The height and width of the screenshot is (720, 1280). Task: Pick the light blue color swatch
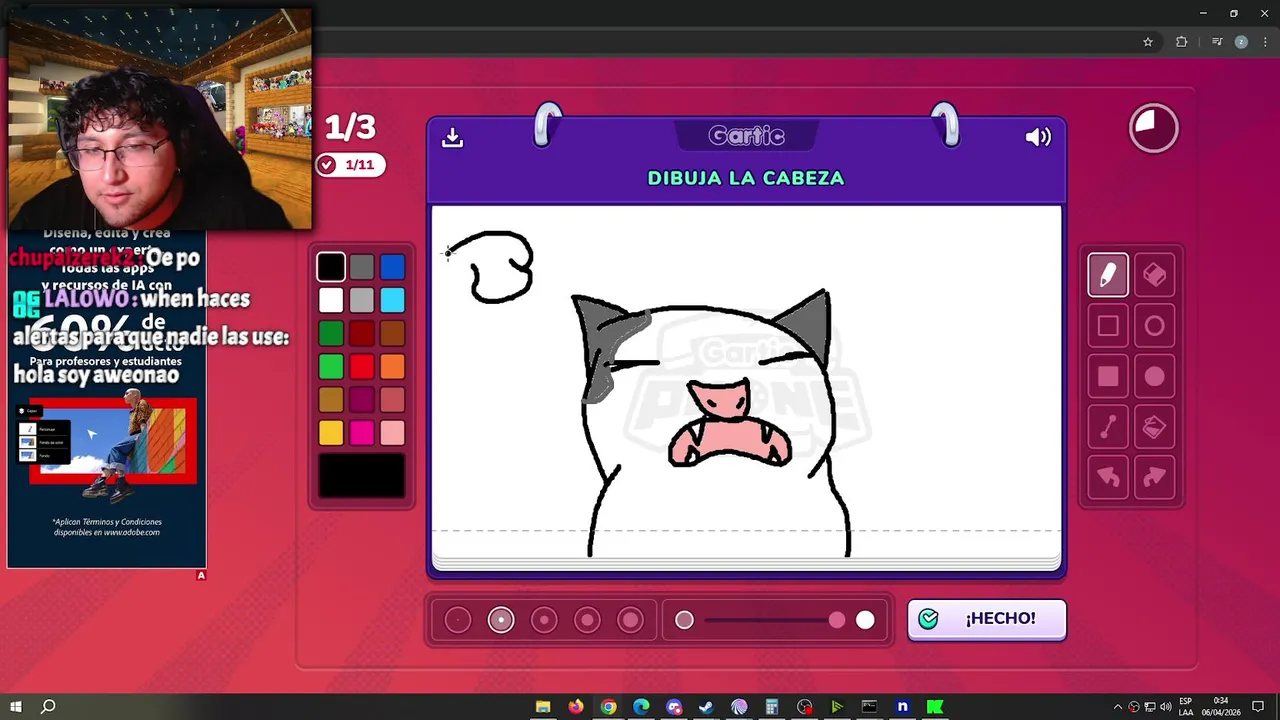pos(392,300)
